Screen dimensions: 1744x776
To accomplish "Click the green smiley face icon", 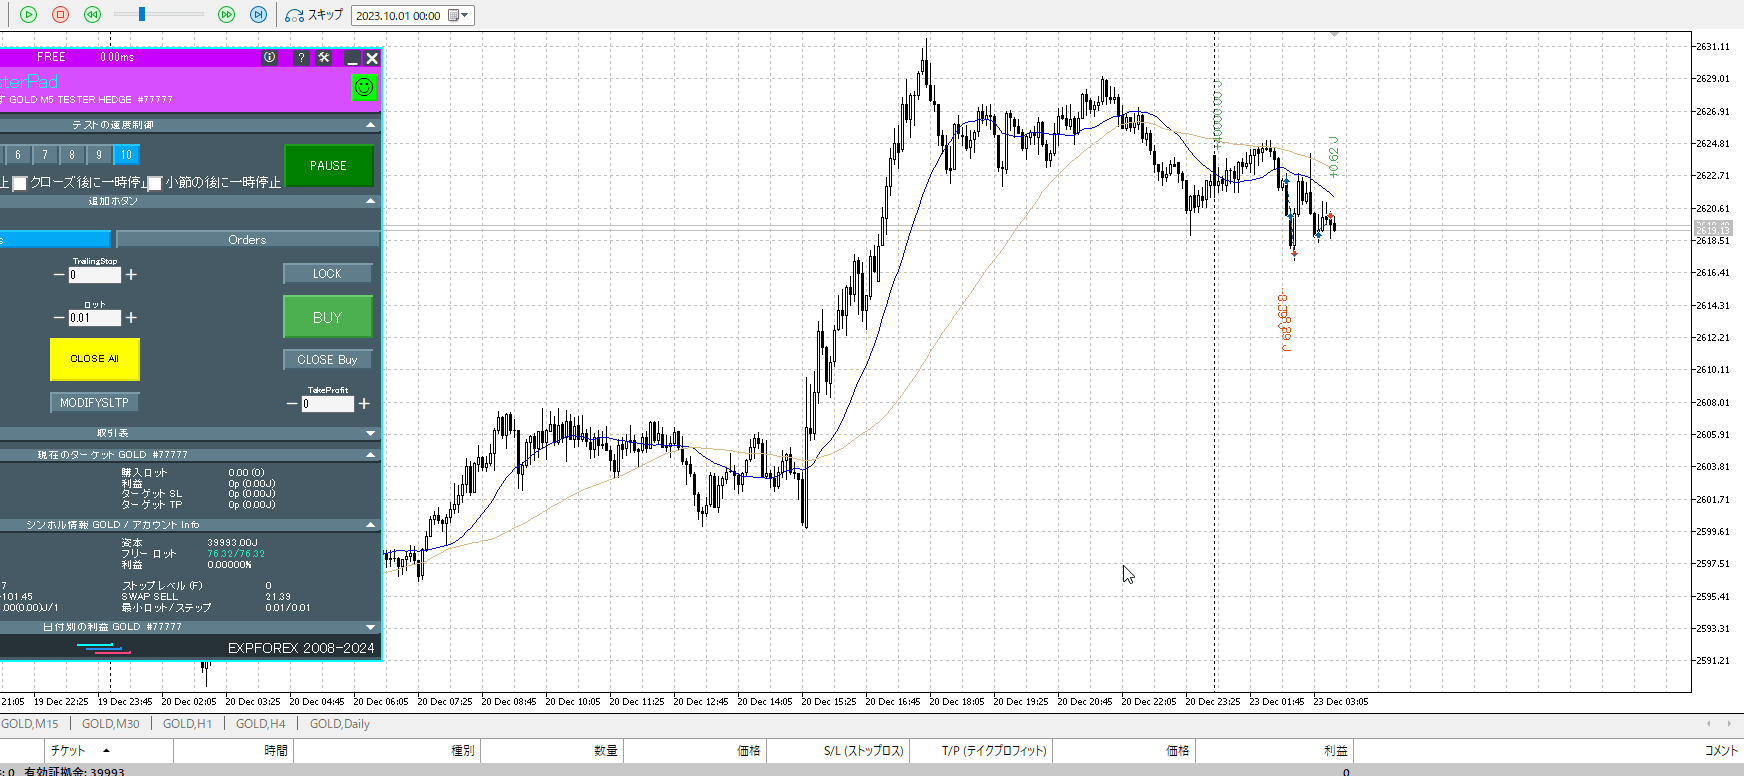I will tap(364, 87).
